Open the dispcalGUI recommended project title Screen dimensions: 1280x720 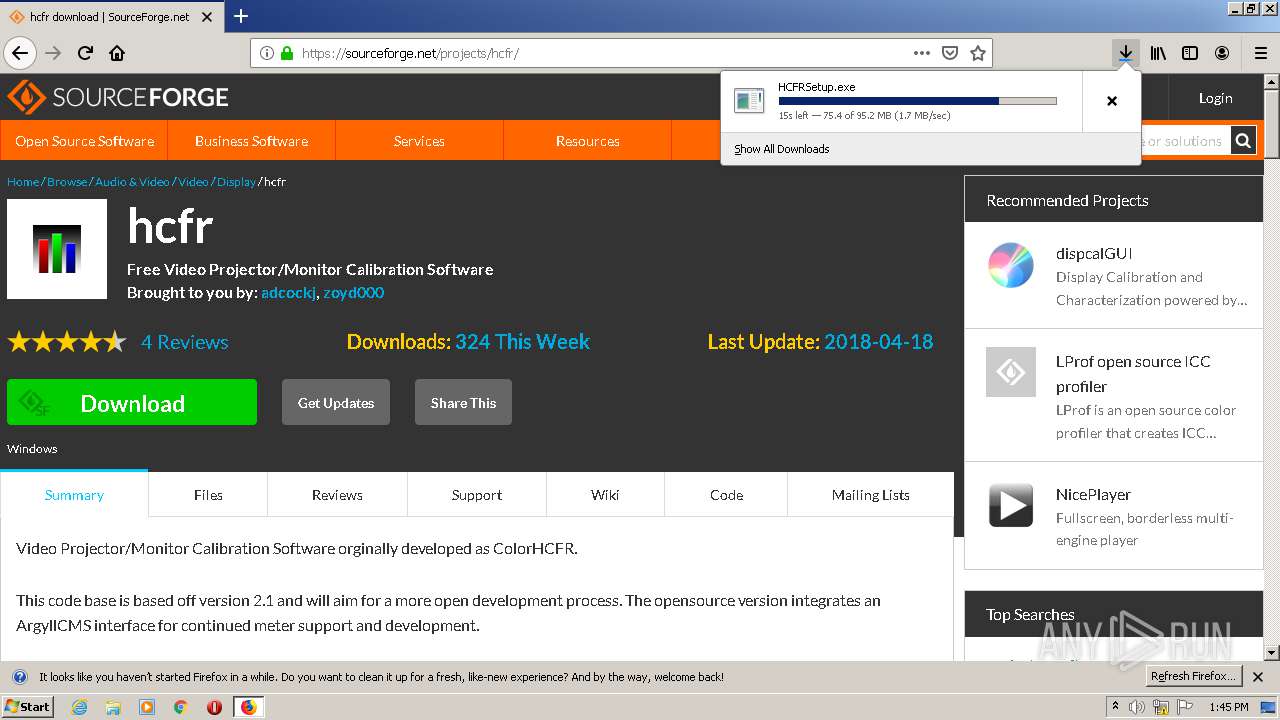pos(1094,254)
